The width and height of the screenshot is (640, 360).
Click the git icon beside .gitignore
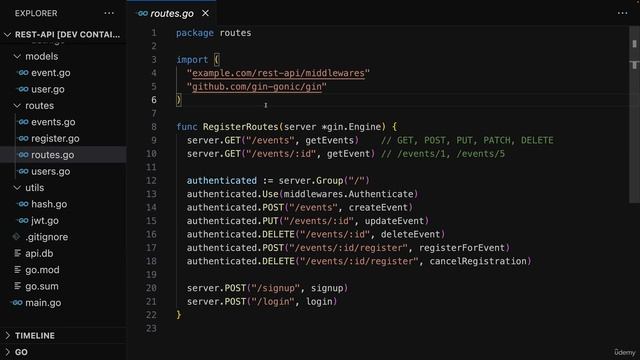(17, 237)
